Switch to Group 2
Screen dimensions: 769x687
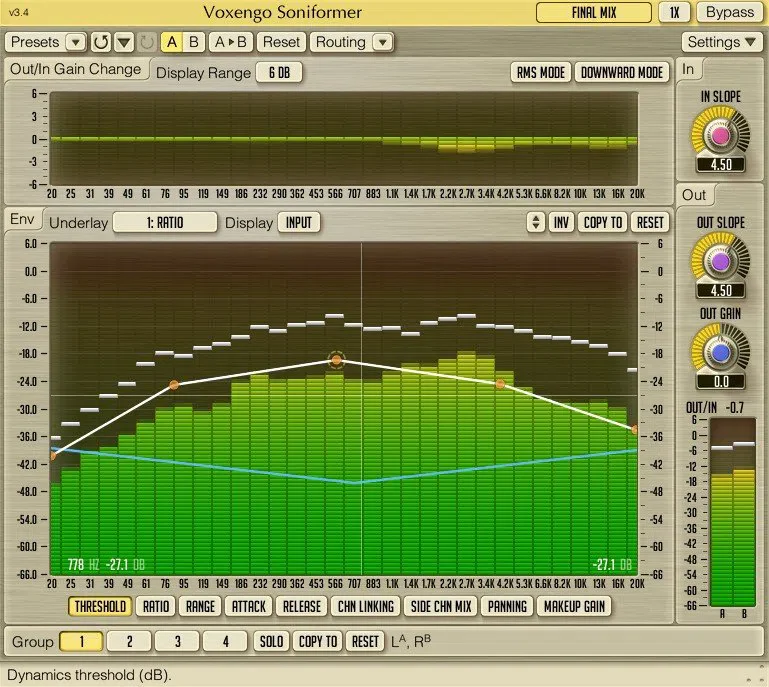[129, 641]
